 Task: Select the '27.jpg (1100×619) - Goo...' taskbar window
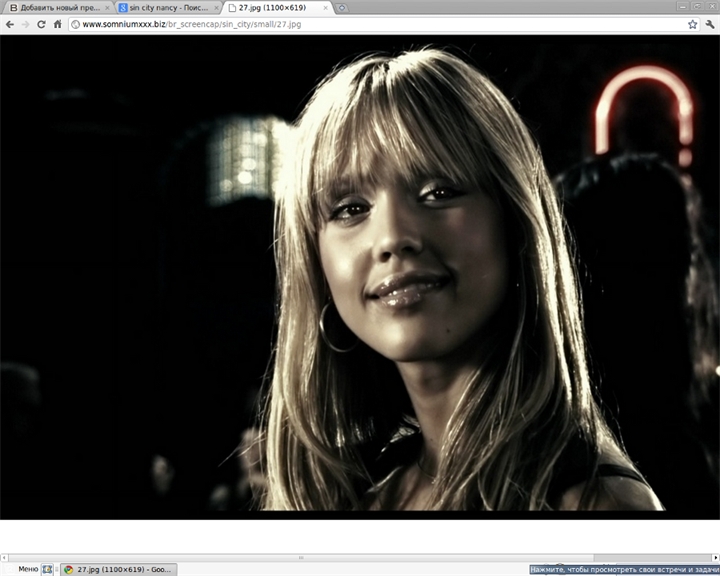119,570
